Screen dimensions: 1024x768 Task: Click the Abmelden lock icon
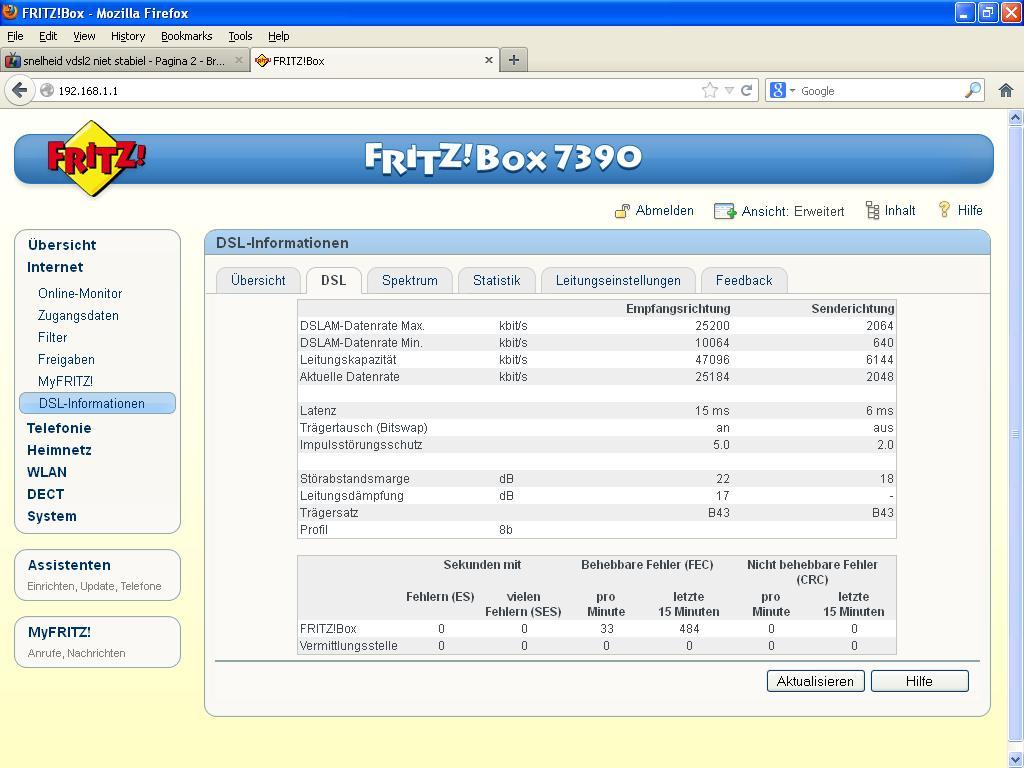pos(622,210)
